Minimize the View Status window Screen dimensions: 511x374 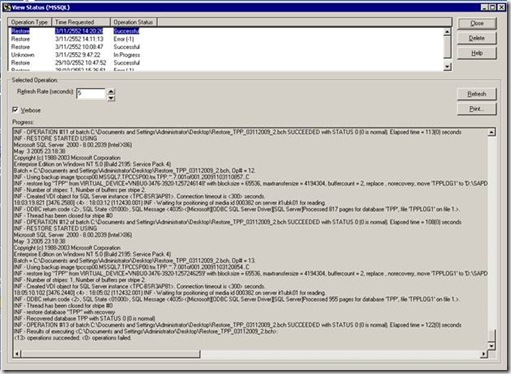click(x=484, y=7)
